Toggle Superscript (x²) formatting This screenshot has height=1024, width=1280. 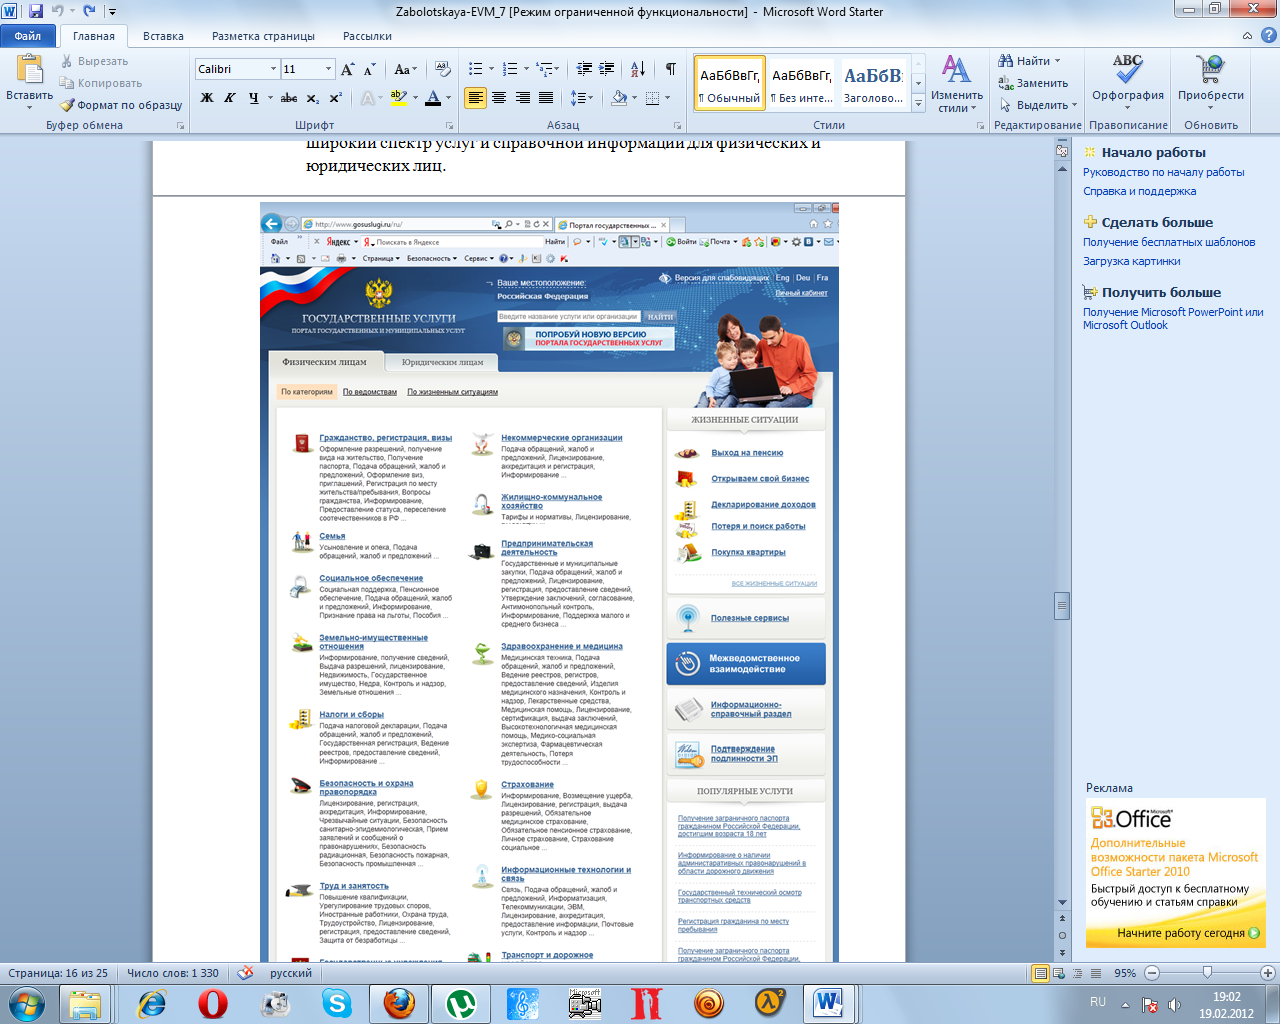point(335,98)
